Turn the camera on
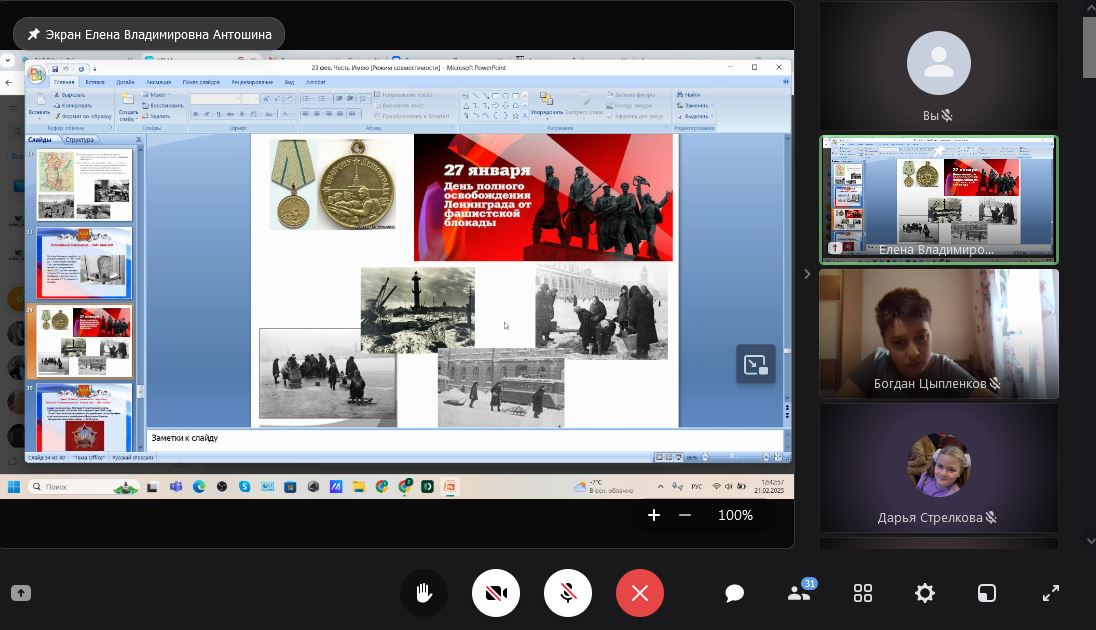 (496, 594)
